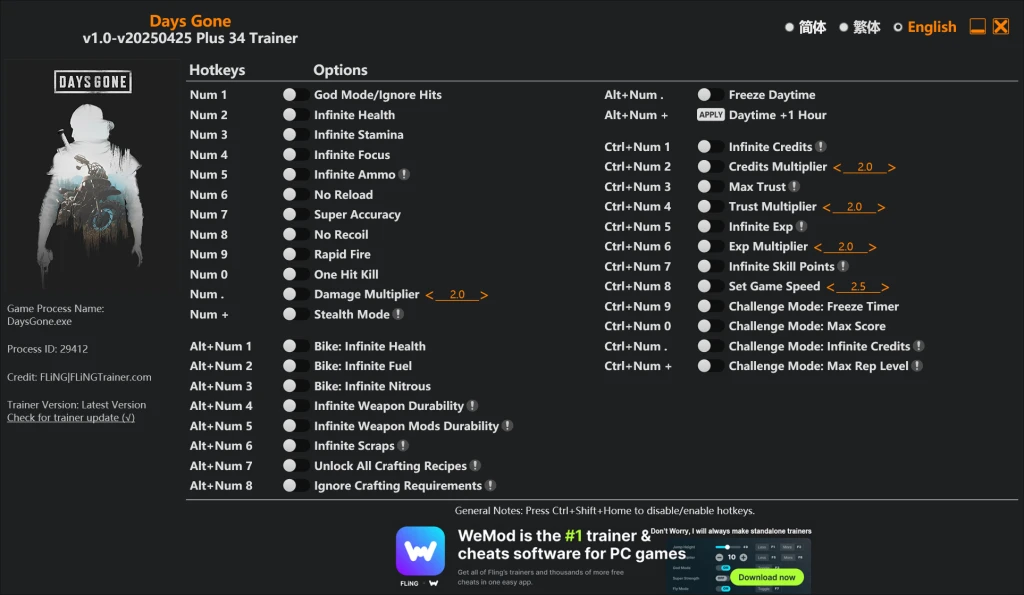Click the info icon next to Max Trust
Image resolution: width=1024 pixels, height=595 pixels.
[x=794, y=187]
